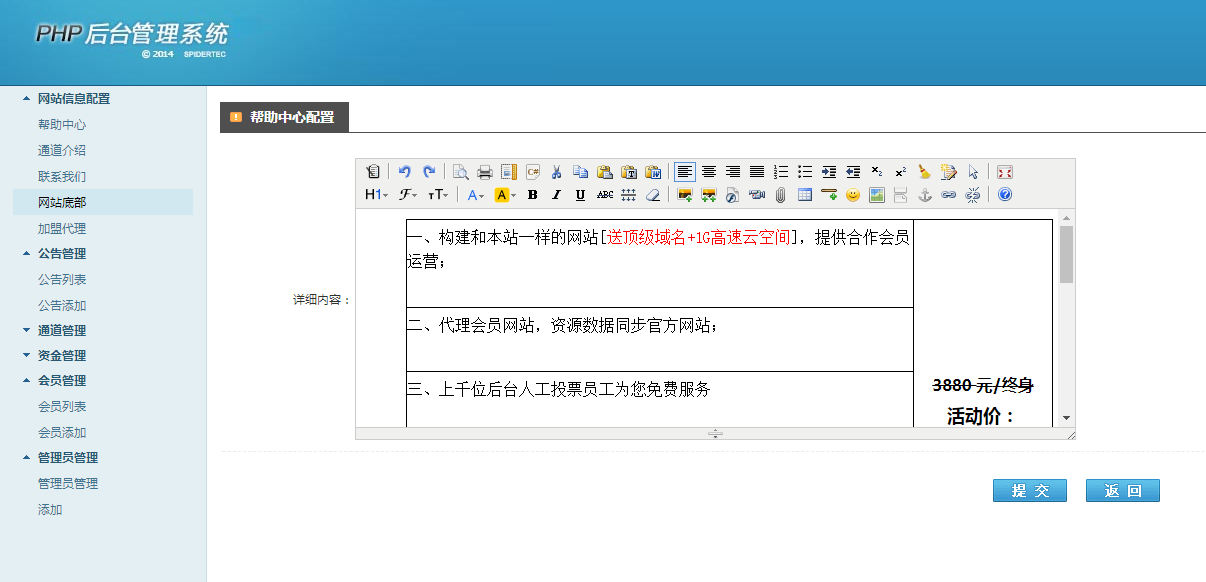Click the print icon in editor toolbar
The height and width of the screenshot is (582, 1206).
pyautogui.click(x=485, y=171)
